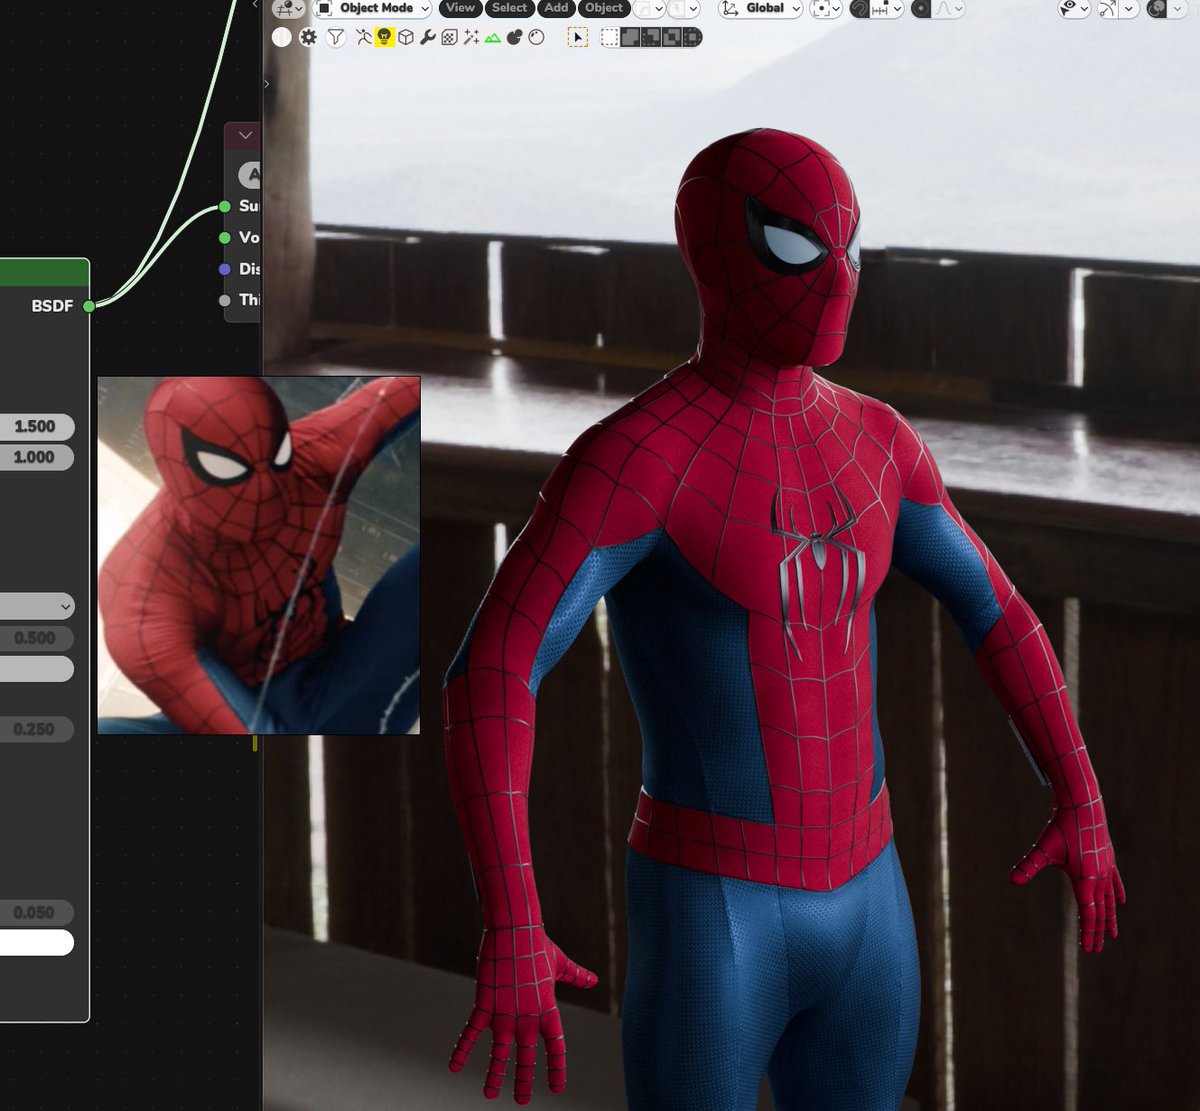Expand the sidebar arrow at viewport edge
The height and width of the screenshot is (1111, 1200).
click(267, 85)
